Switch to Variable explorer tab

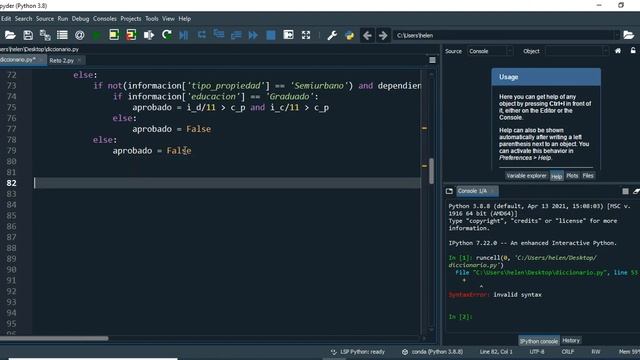coord(526,176)
